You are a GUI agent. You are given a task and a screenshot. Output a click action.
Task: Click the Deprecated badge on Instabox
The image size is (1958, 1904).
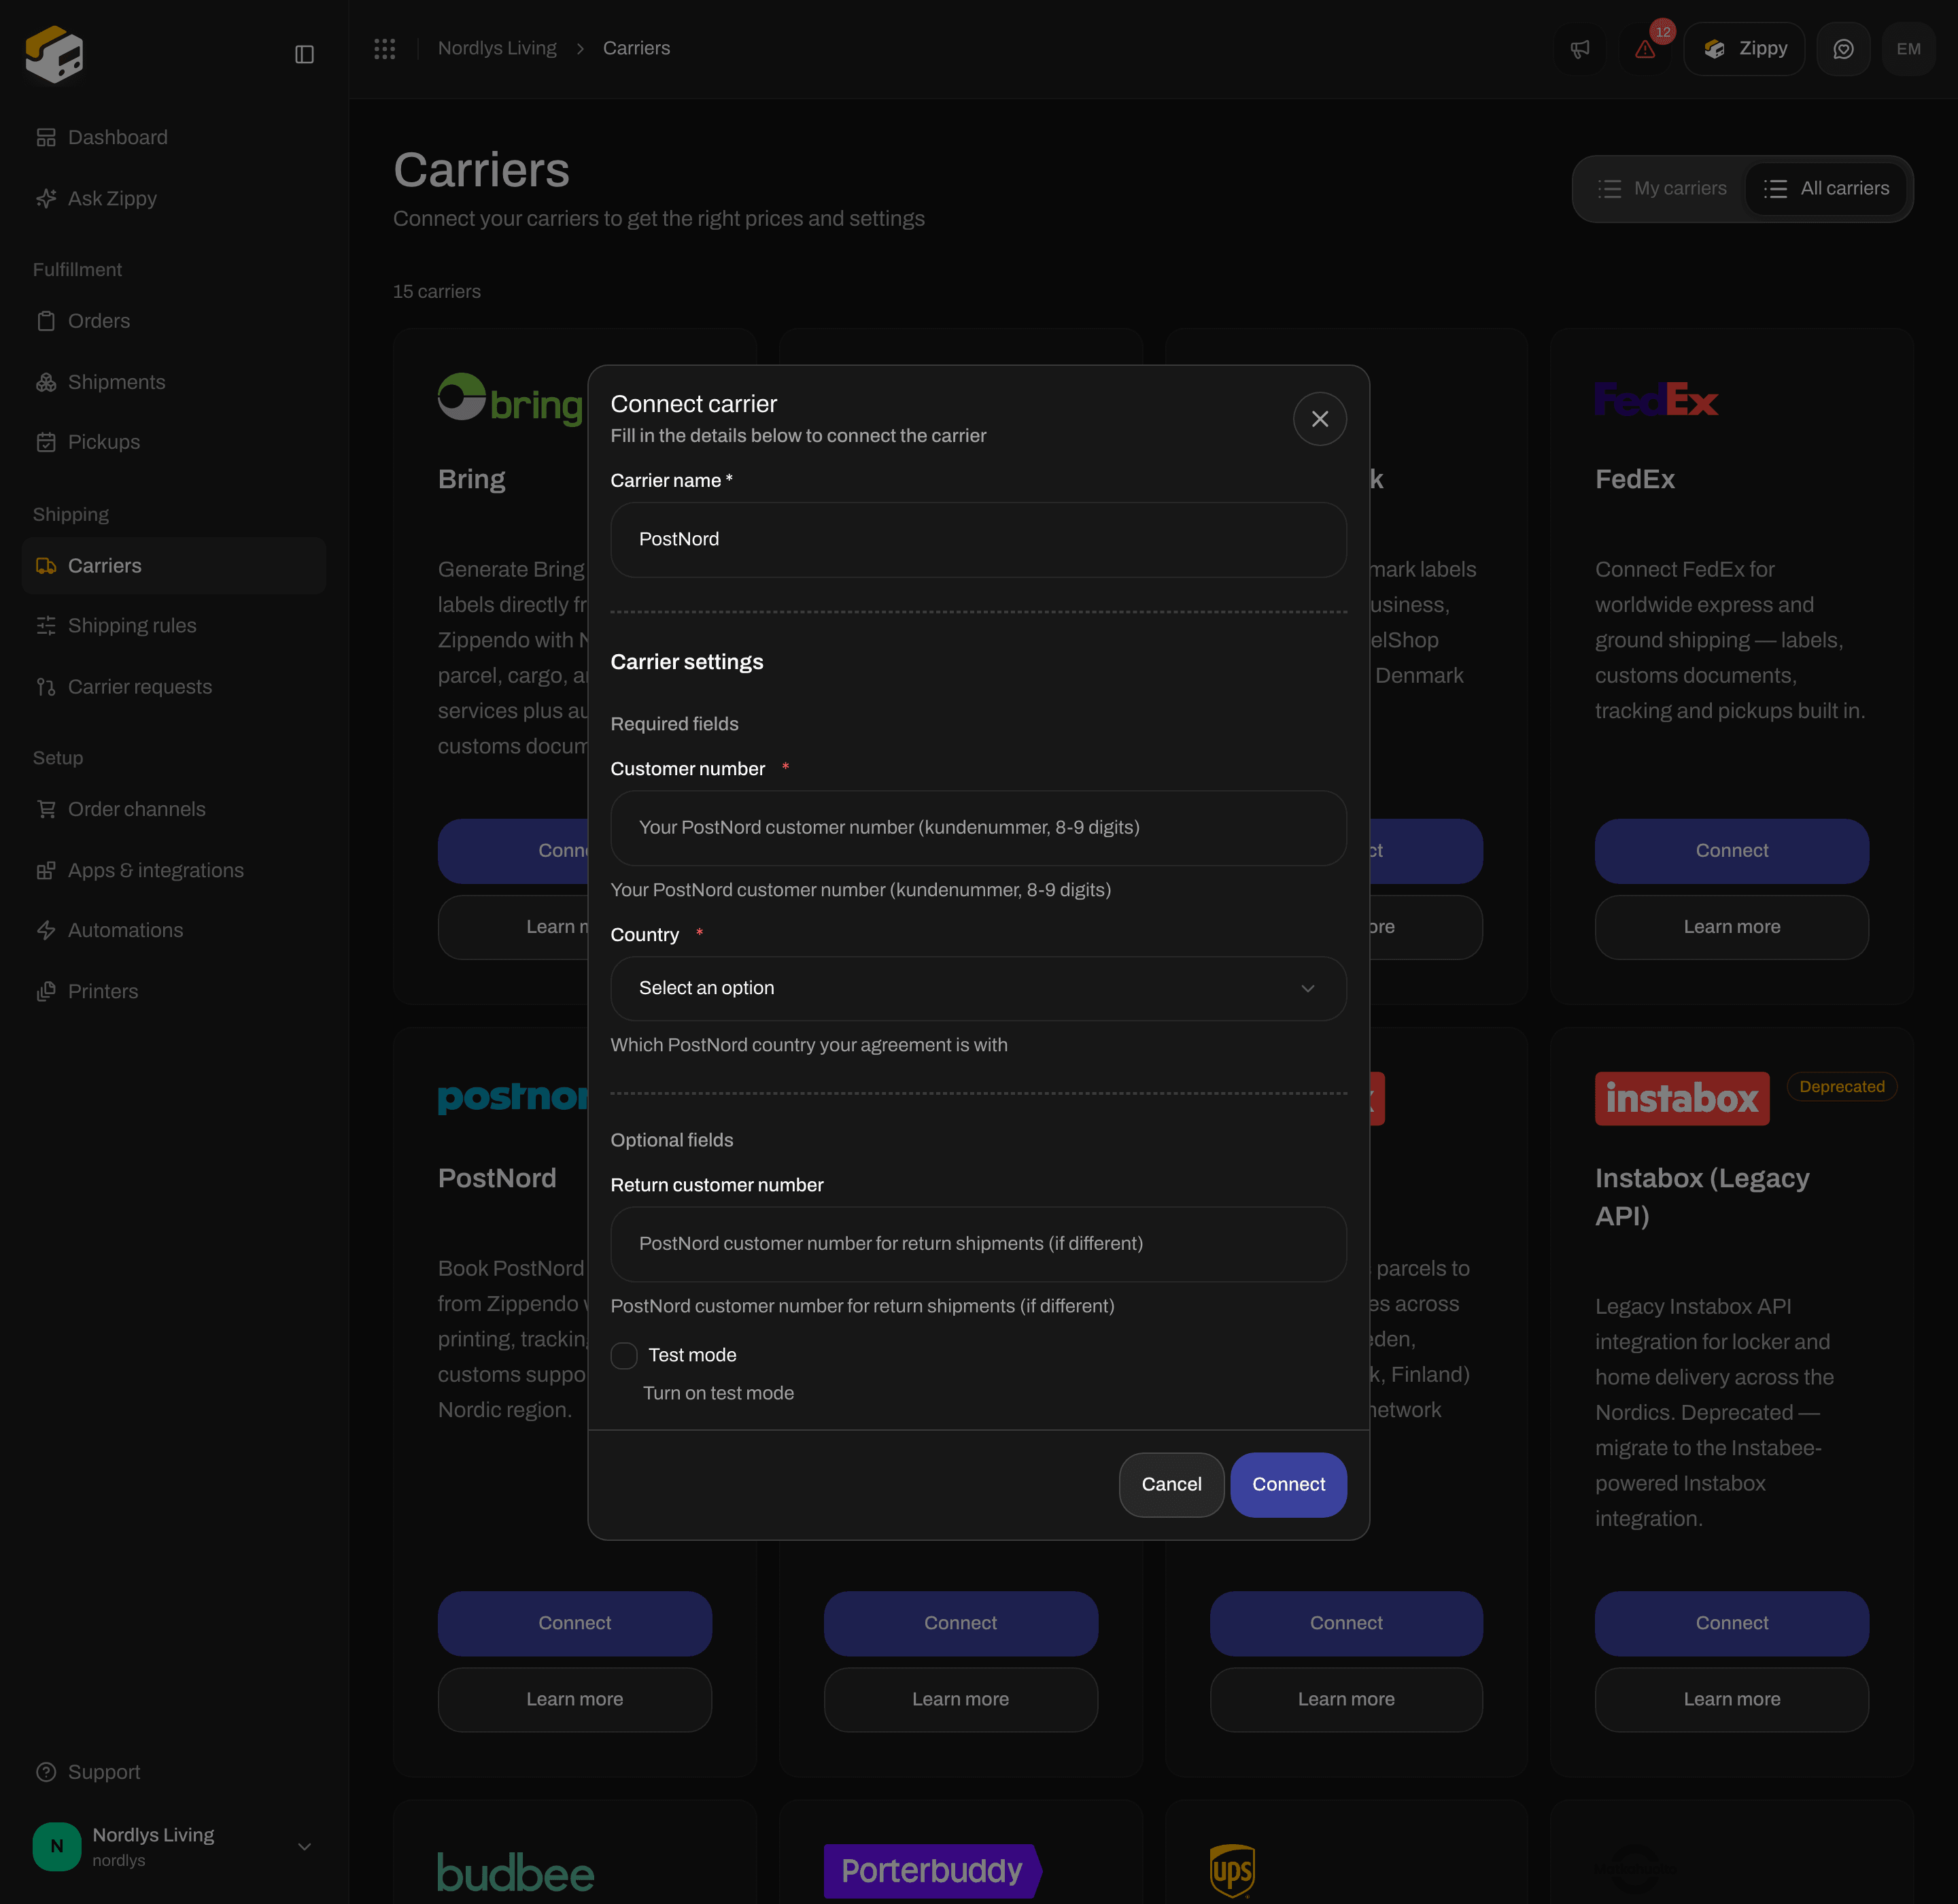point(1841,1087)
